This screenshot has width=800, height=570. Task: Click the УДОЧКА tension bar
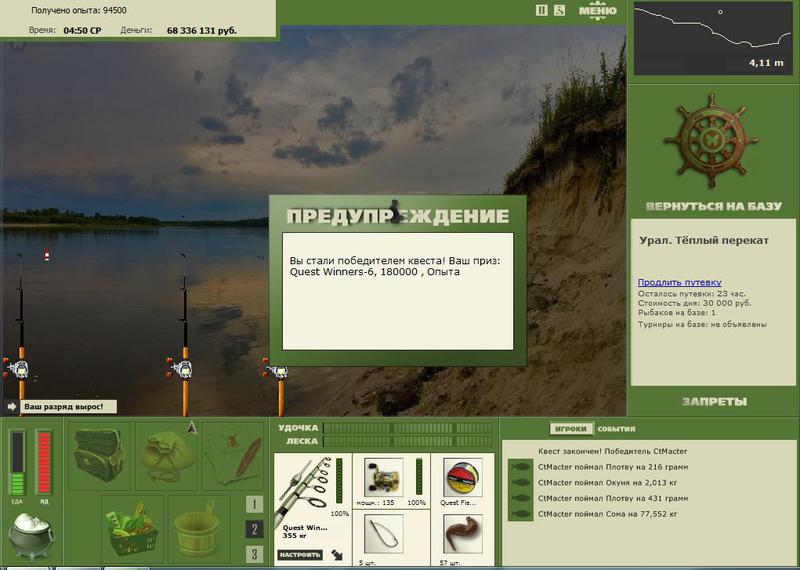(x=408, y=428)
